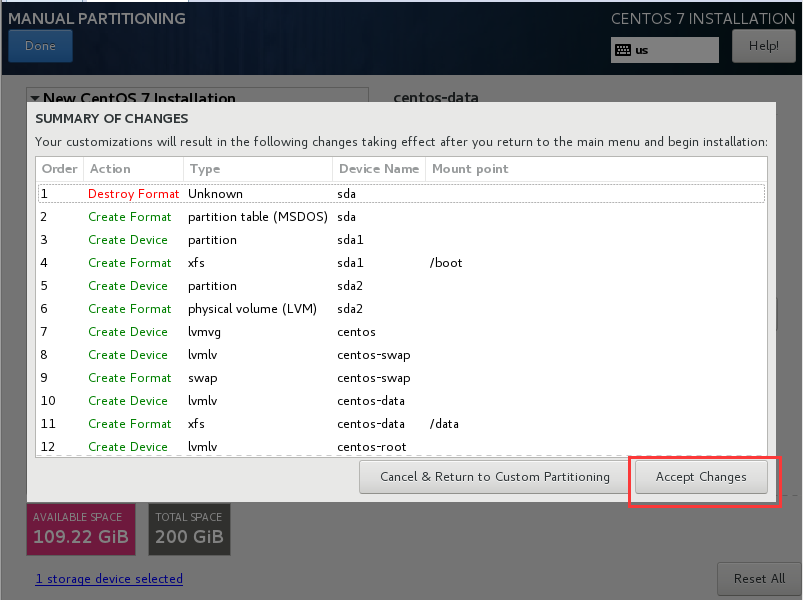Viewport: 804px width, 600px height.
Task: Click the centos-data heading behind the dialog
Action: pos(436,97)
